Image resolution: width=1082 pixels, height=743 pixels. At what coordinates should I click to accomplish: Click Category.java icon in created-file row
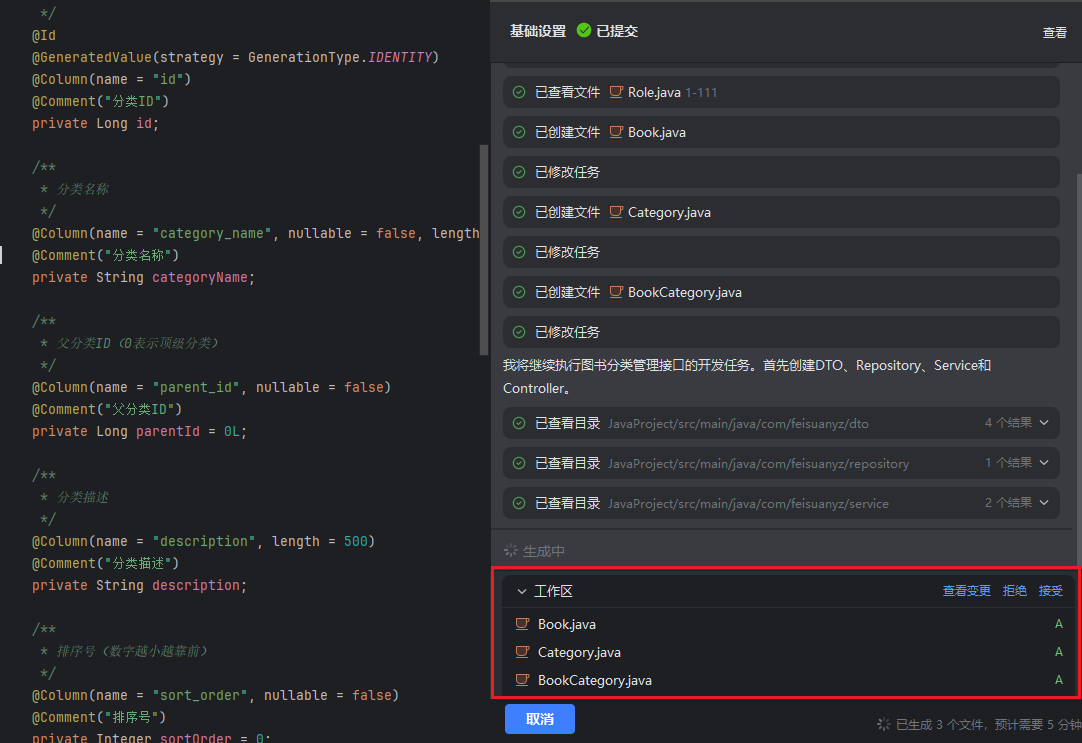616,212
